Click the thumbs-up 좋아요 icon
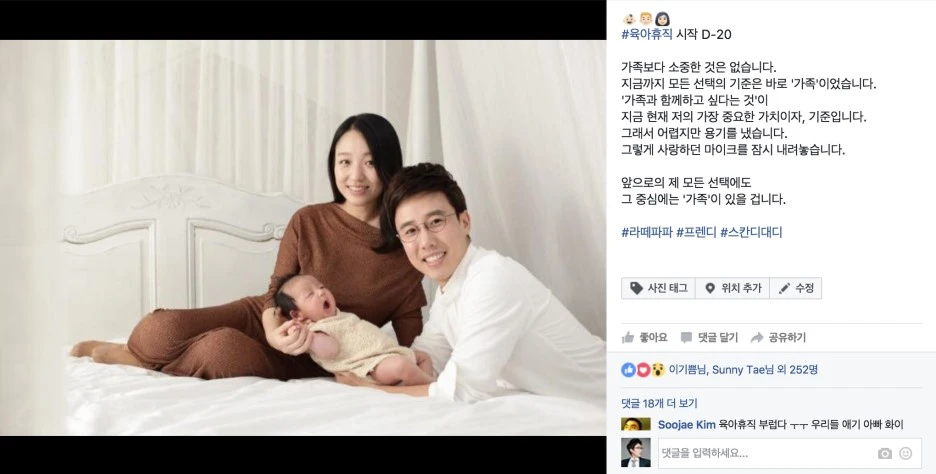936x474 pixels. (x=628, y=337)
